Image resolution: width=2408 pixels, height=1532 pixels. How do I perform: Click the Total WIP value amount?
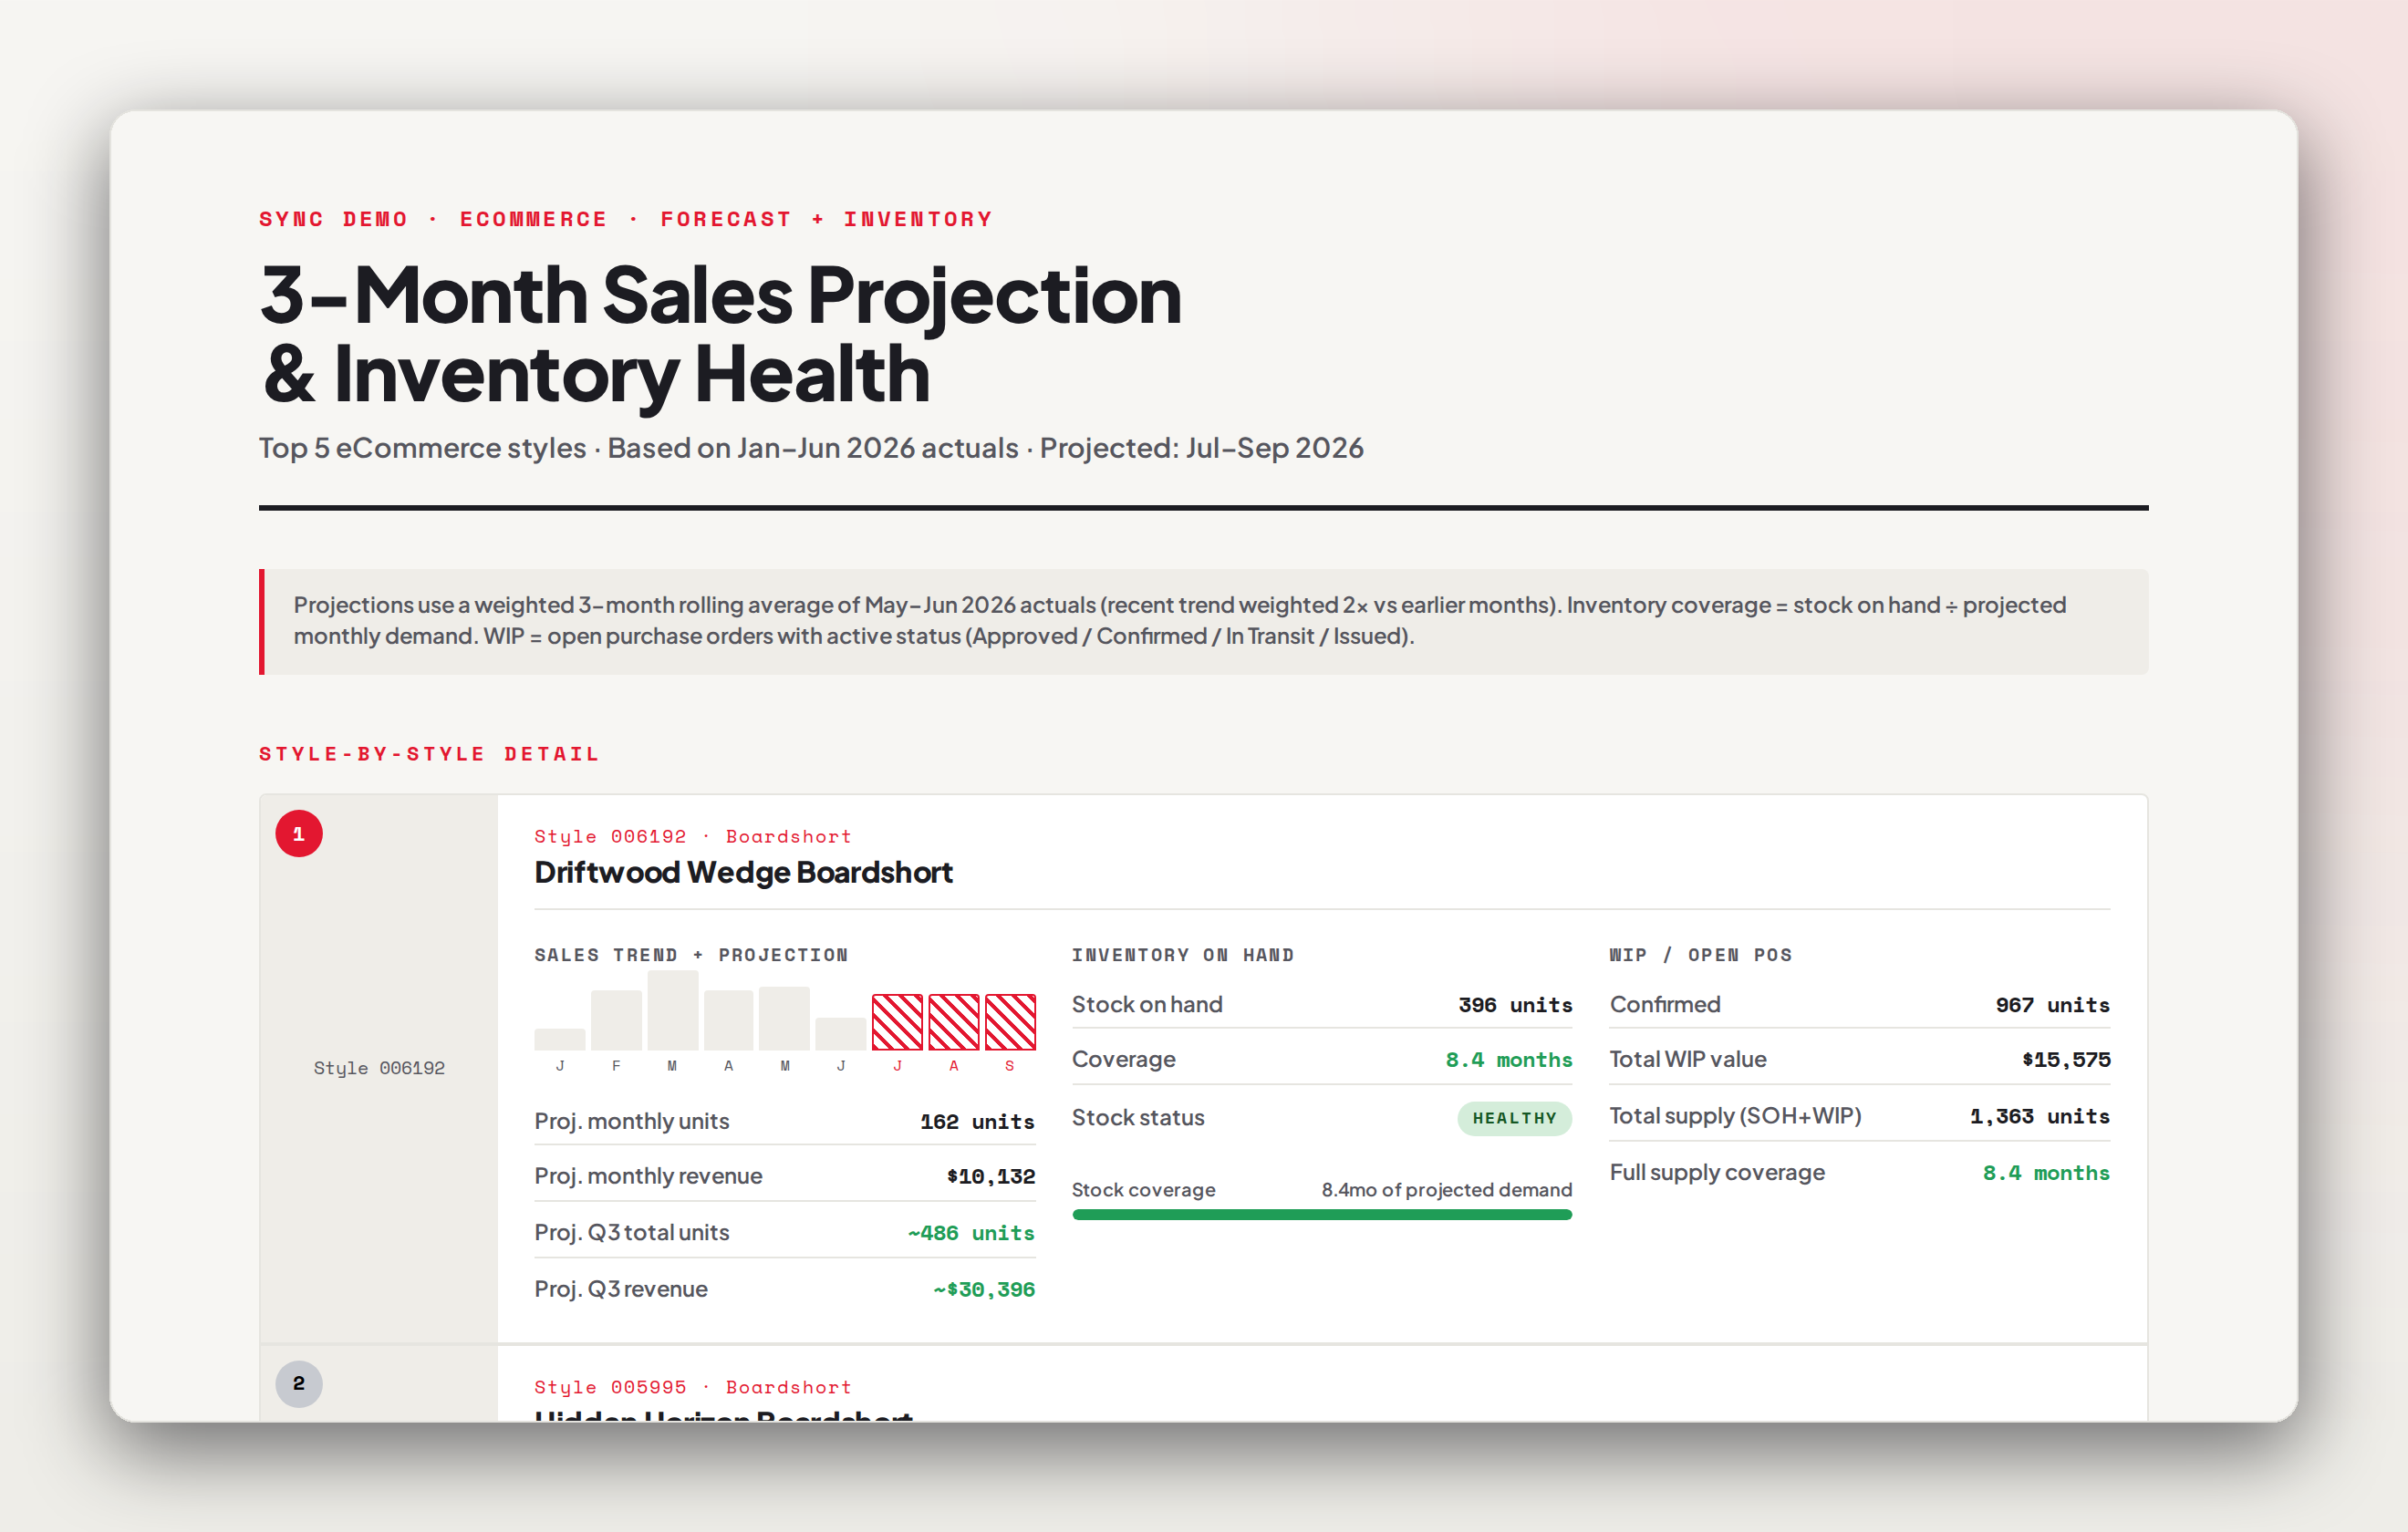[x=2066, y=1060]
